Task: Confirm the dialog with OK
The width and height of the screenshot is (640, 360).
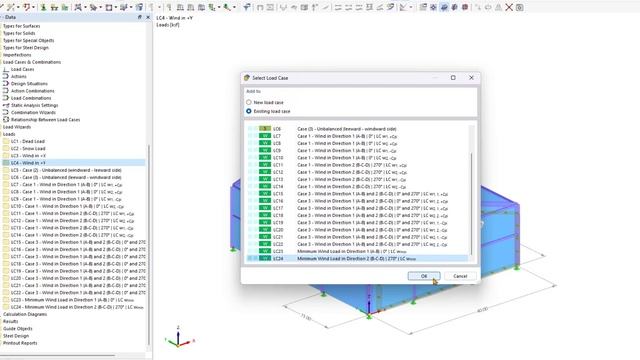Action: [424, 276]
